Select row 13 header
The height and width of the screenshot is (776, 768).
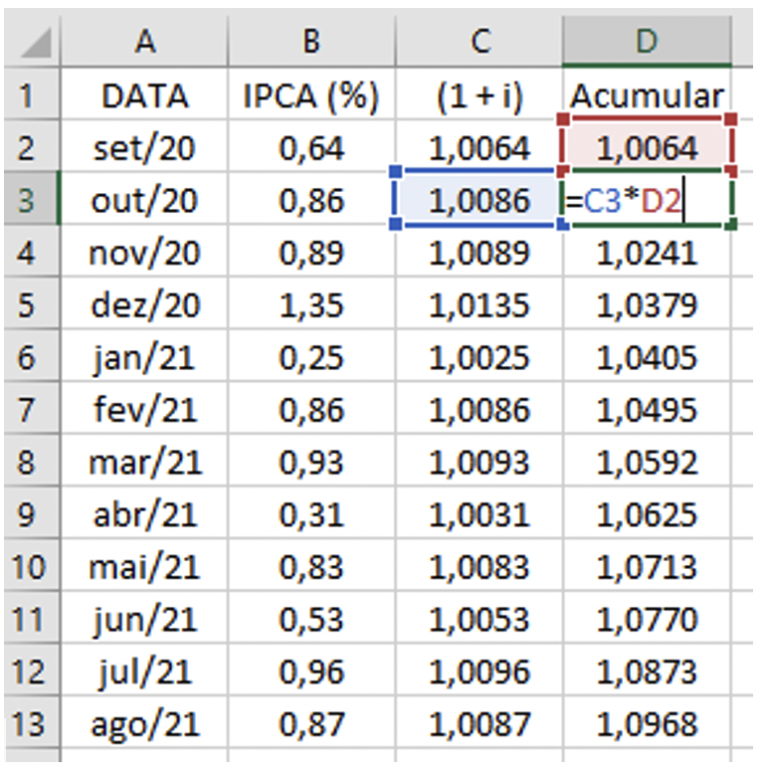pyautogui.click(x=33, y=723)
